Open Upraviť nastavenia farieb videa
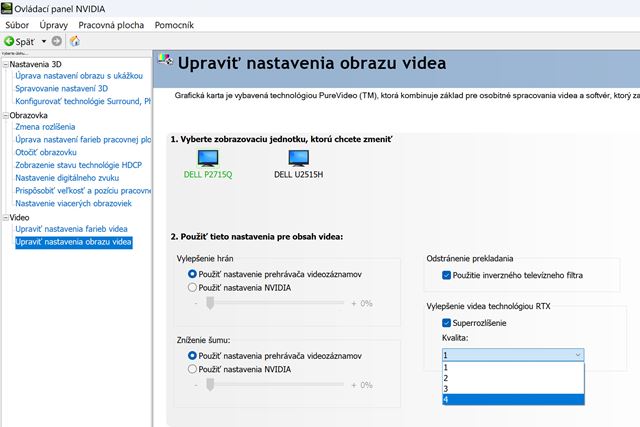 71,229
